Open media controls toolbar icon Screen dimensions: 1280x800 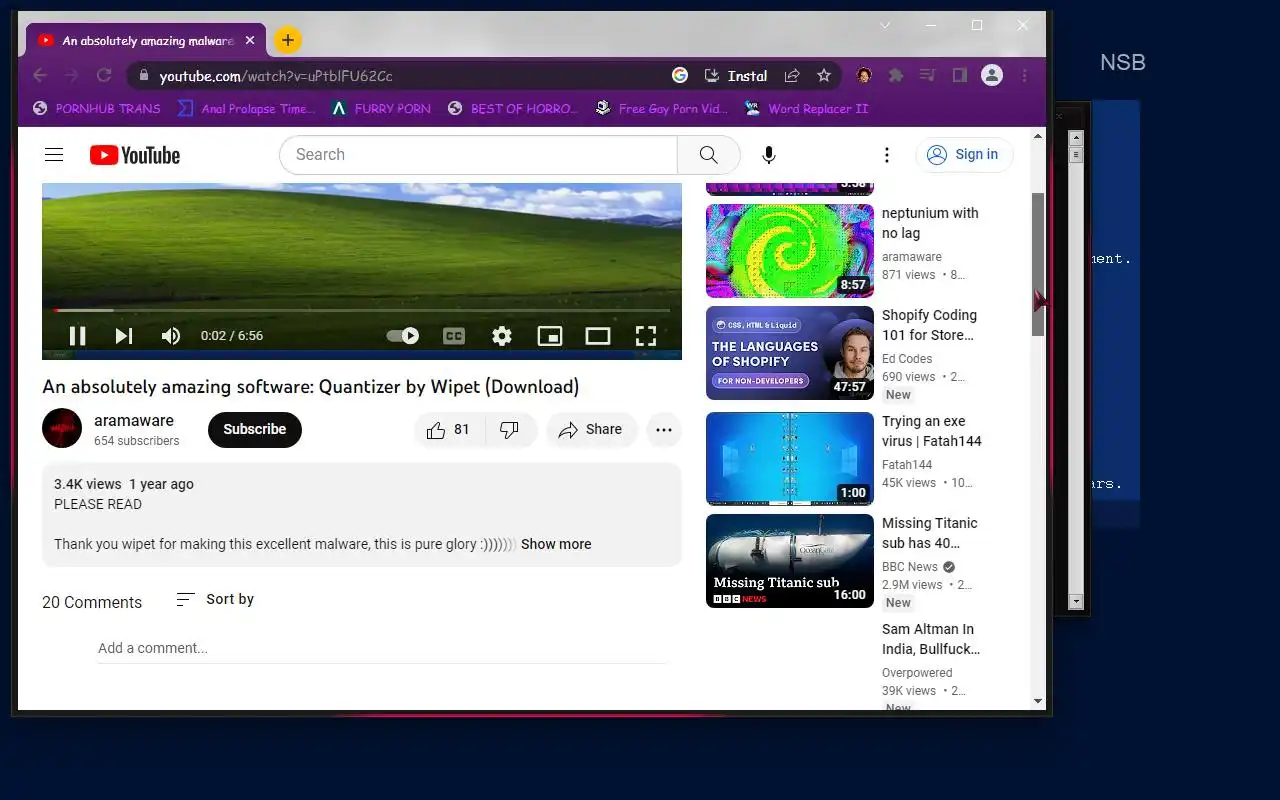click(x=928, y=75)
